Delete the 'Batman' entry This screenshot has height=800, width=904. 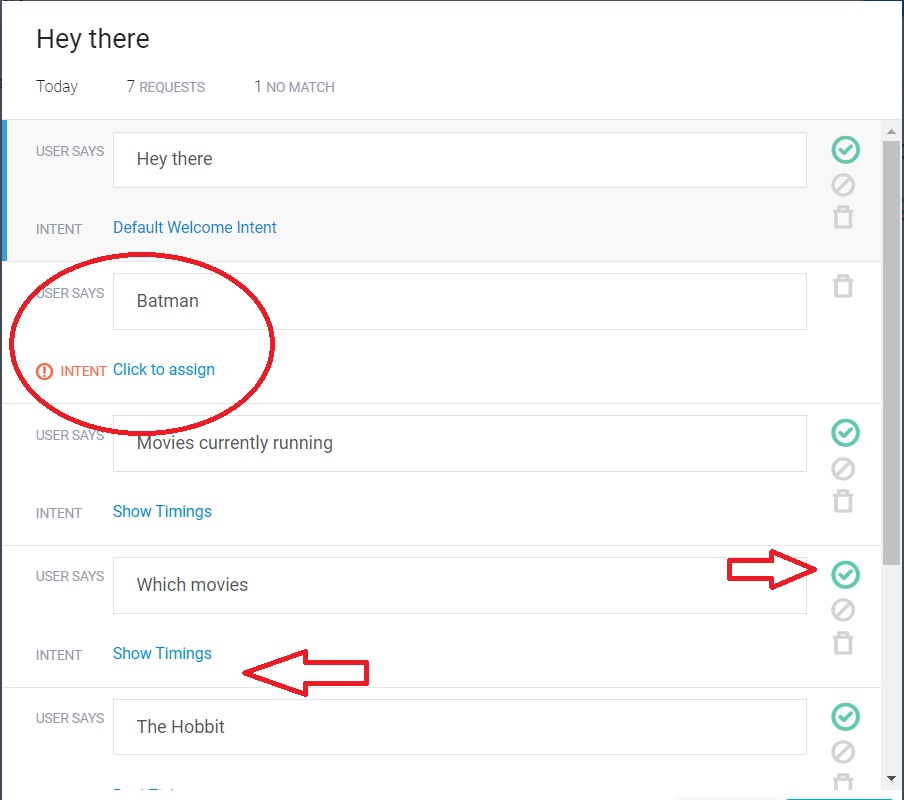pos(843,286)
